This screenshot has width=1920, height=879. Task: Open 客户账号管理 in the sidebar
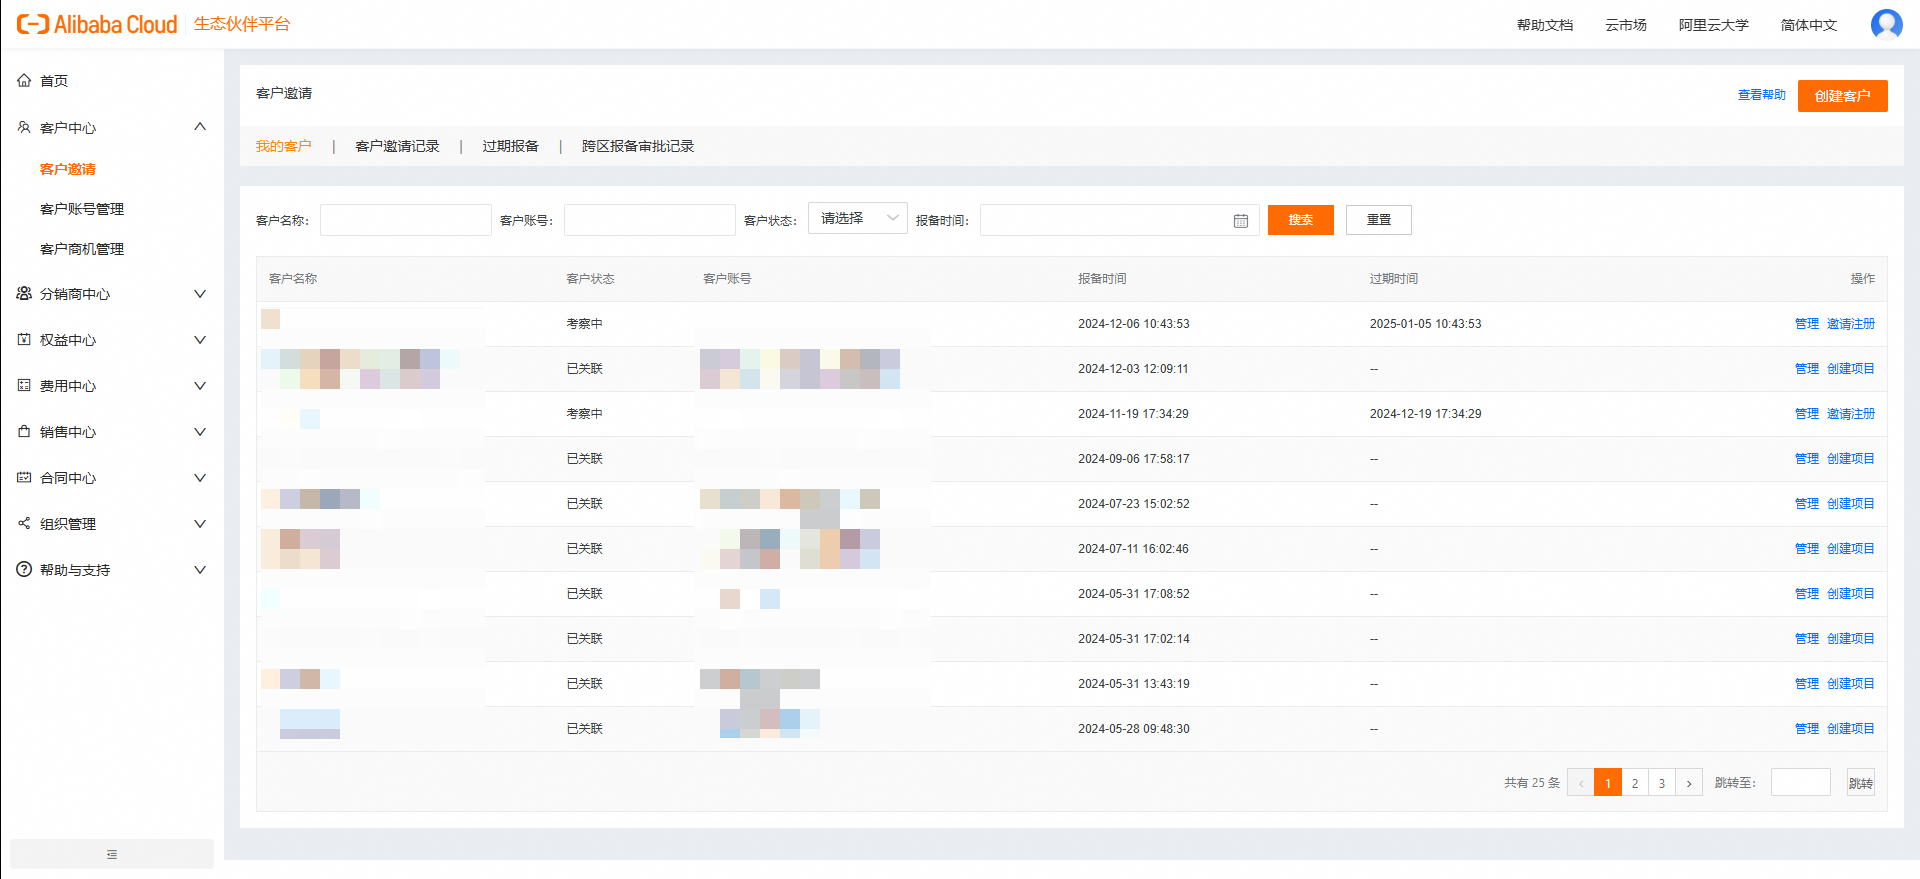pyautogui.click(x=82, y=209)
